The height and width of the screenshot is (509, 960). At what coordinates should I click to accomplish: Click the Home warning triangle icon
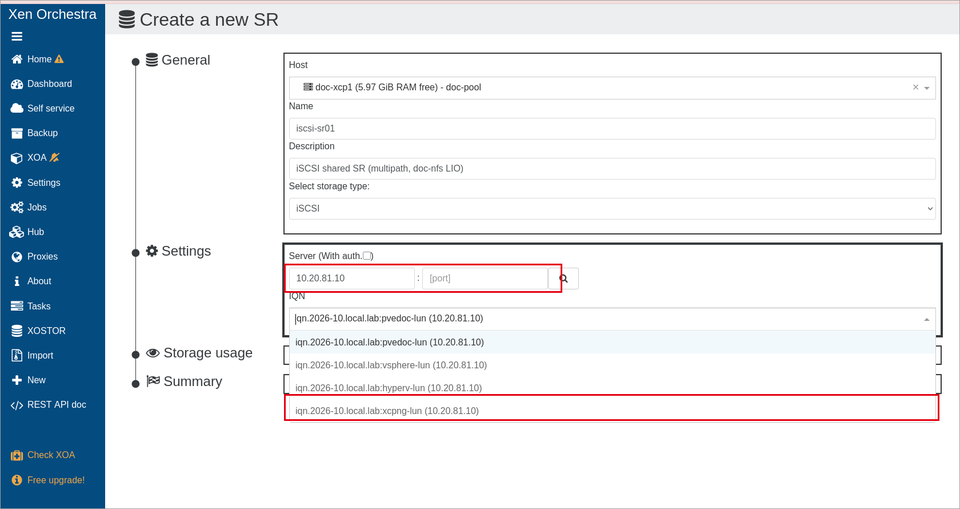click(59, 59)
